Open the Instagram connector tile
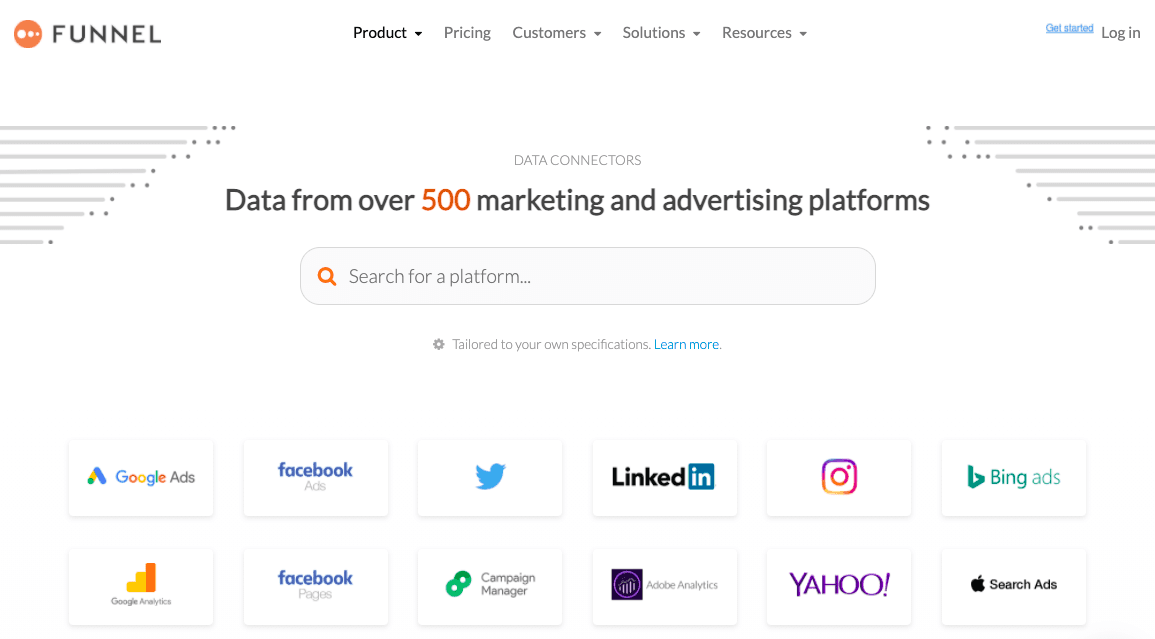The height and width of the screenshot is (639, 1155). pos(838,477)
